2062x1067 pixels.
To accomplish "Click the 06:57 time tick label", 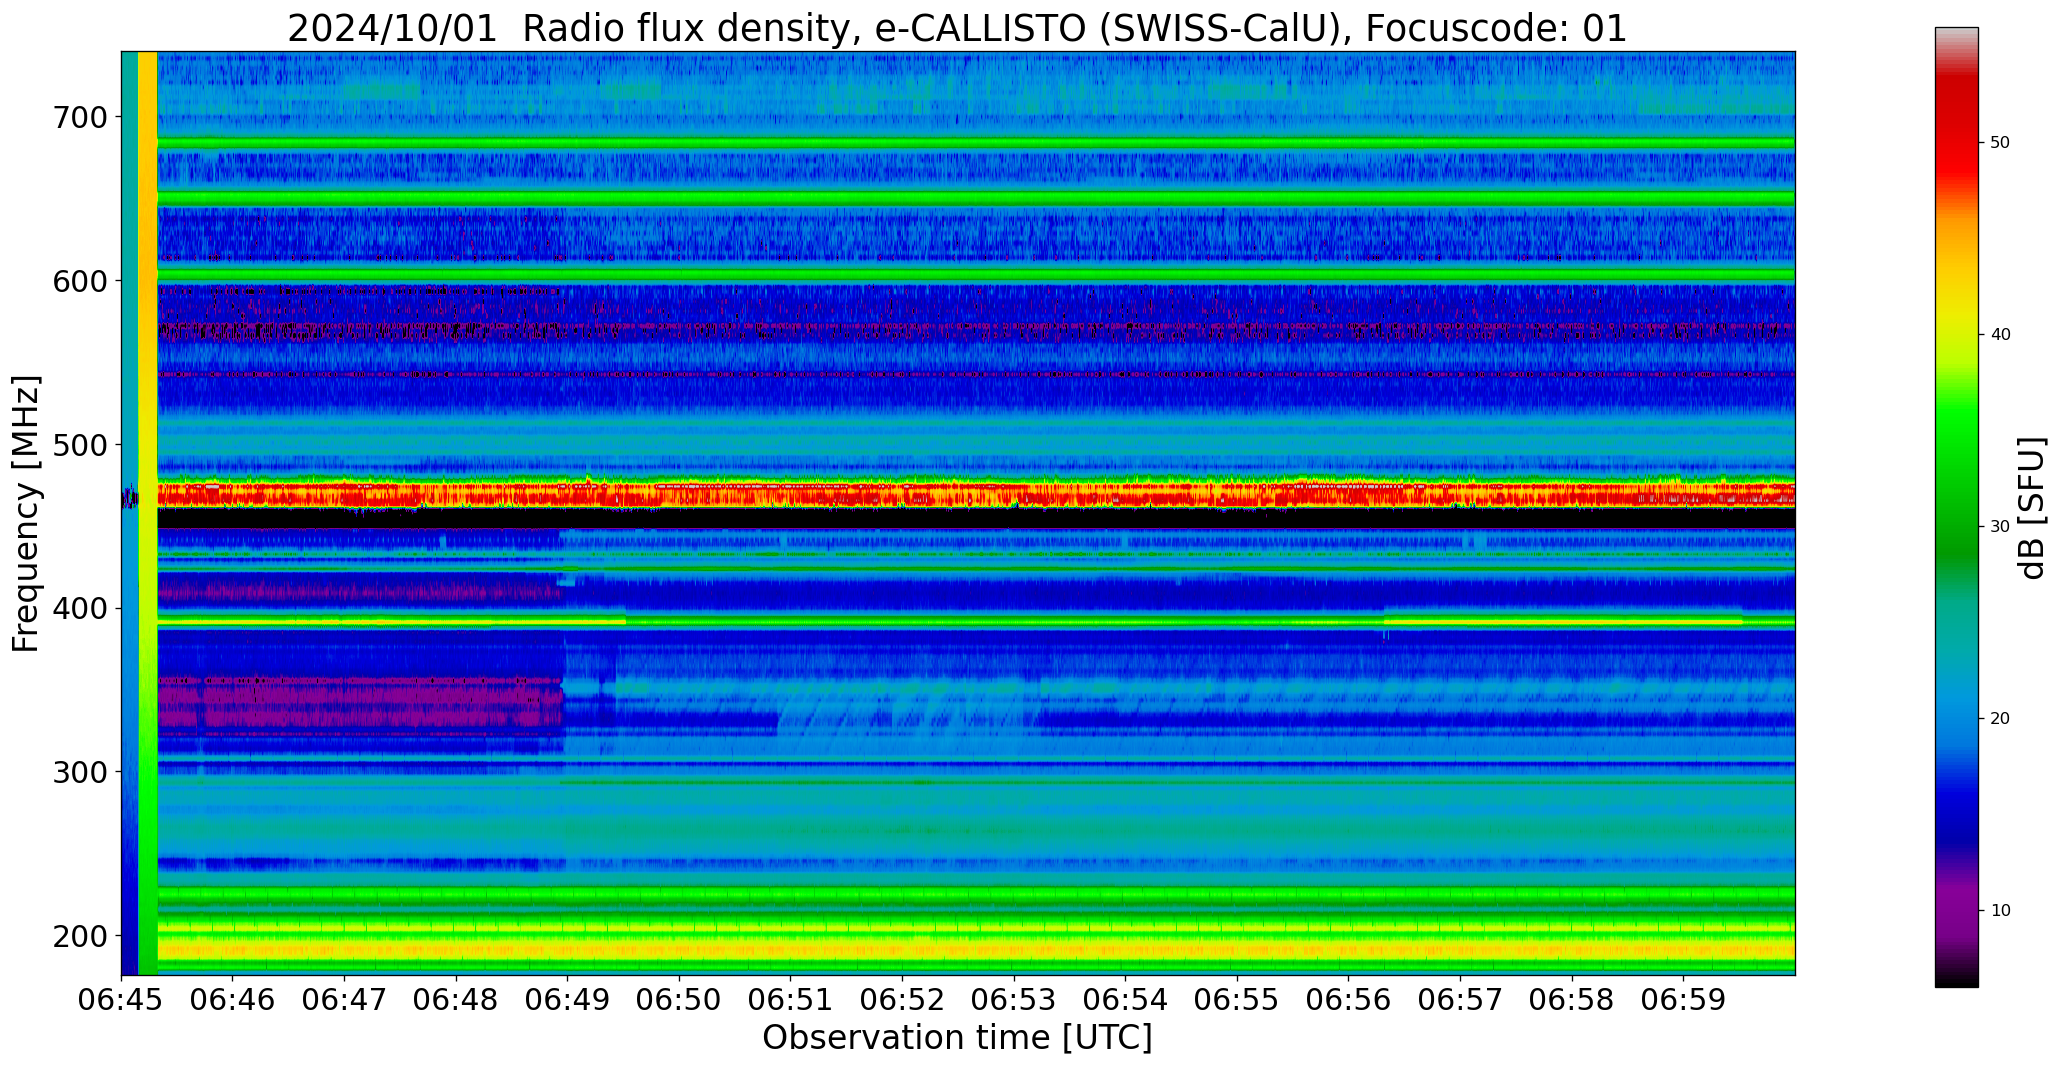I will tap(1460, 1000).
